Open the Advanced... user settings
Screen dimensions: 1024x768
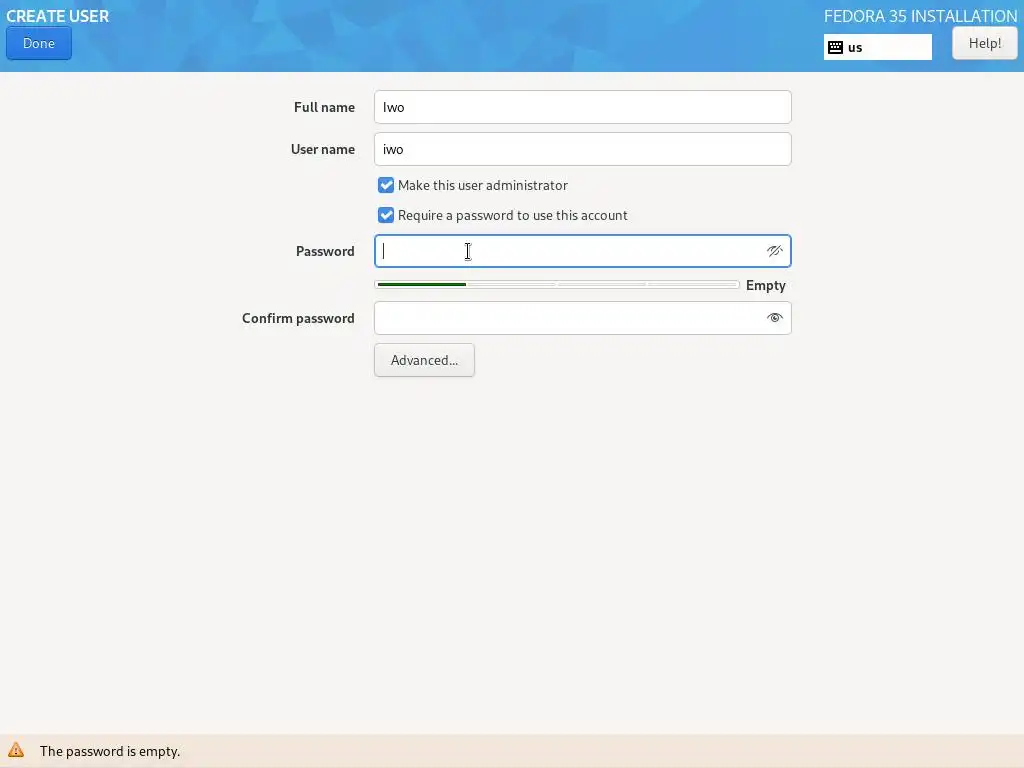[x=424, y=360]
